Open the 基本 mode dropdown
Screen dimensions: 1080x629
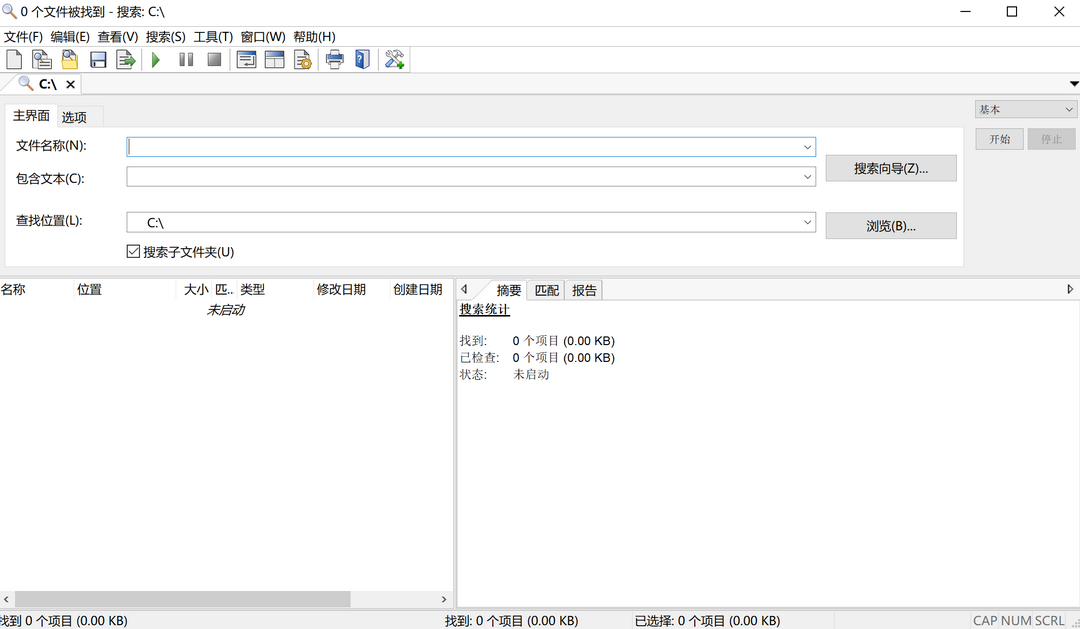(1026, 110)
